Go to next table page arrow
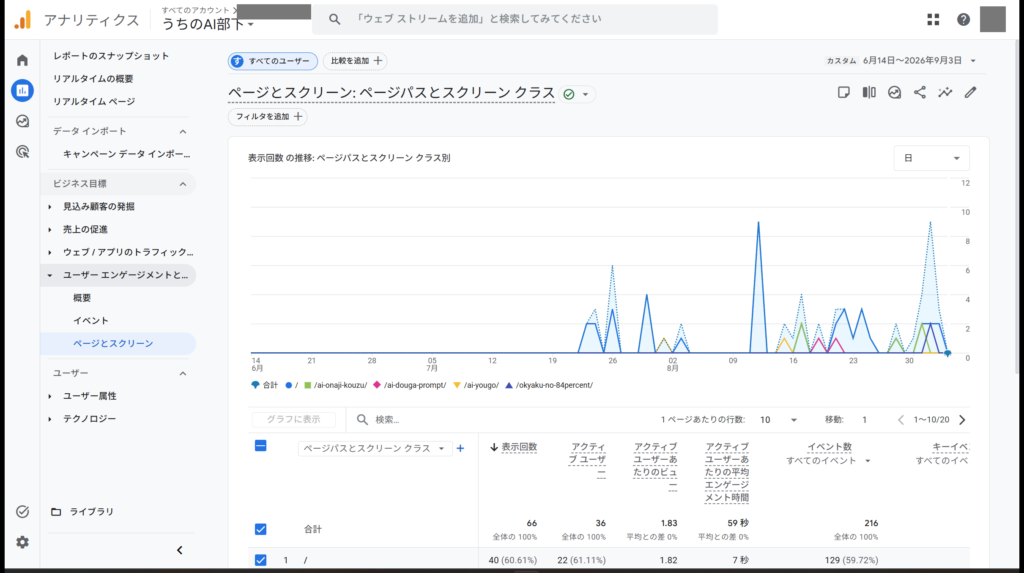1024x573 pixels. 962,419
